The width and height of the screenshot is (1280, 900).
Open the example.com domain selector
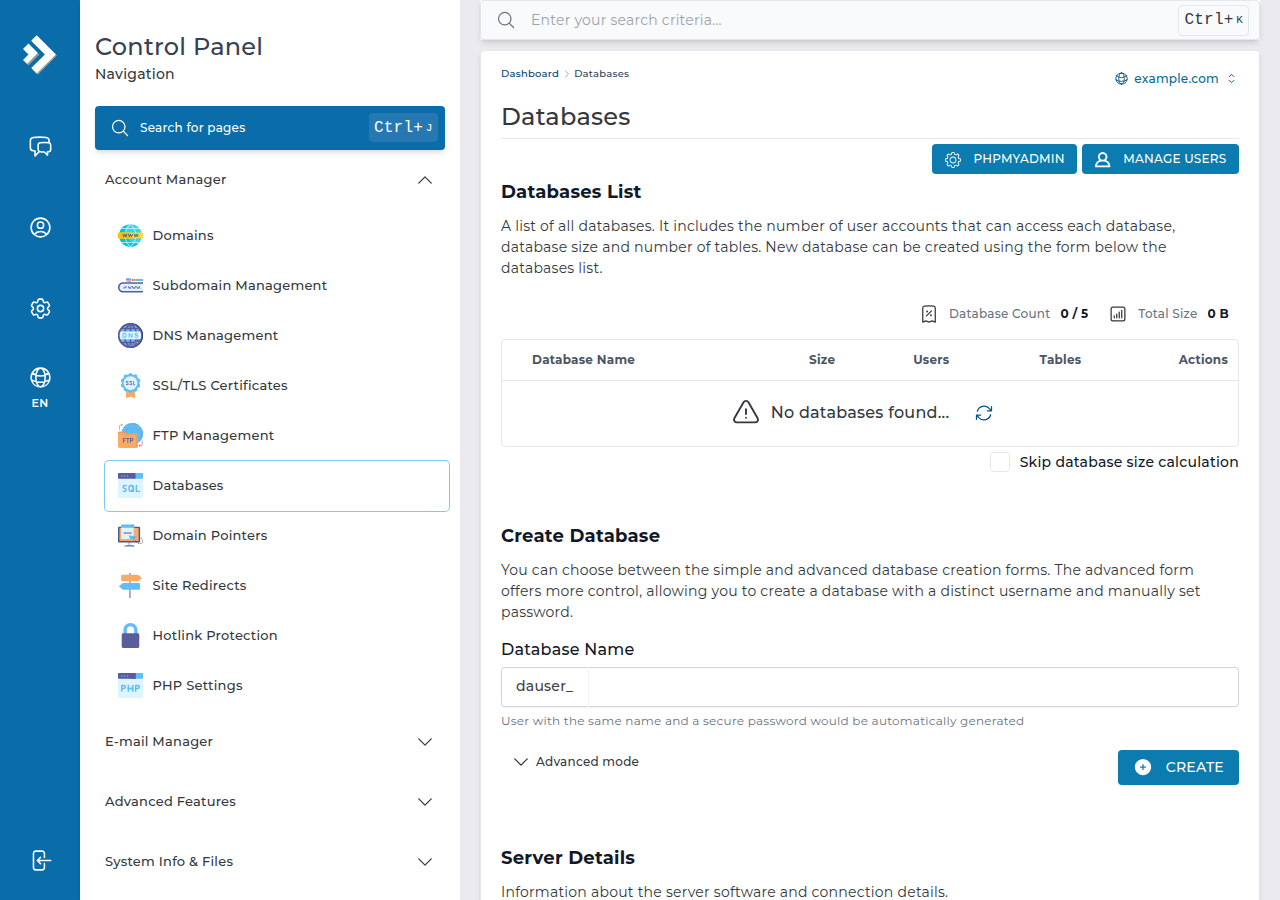[x=1176, y=79]
